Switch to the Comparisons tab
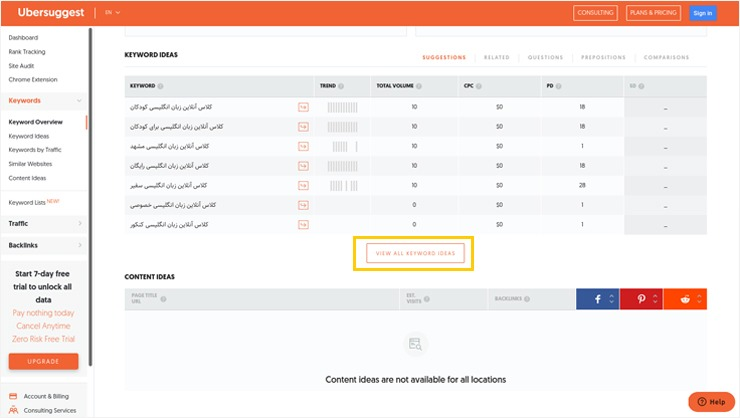 click(666, 58)
